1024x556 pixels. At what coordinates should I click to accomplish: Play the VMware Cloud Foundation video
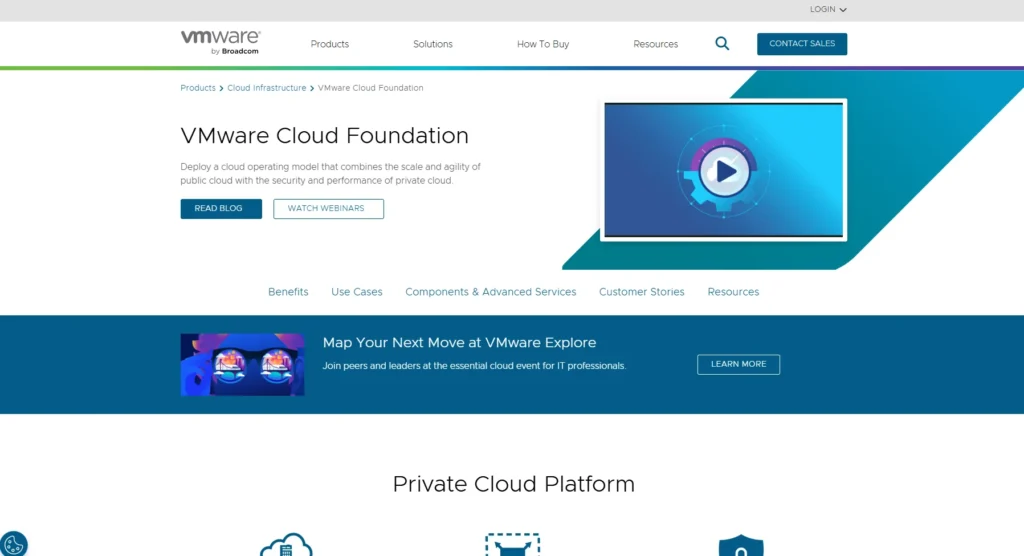click(724, 171)
